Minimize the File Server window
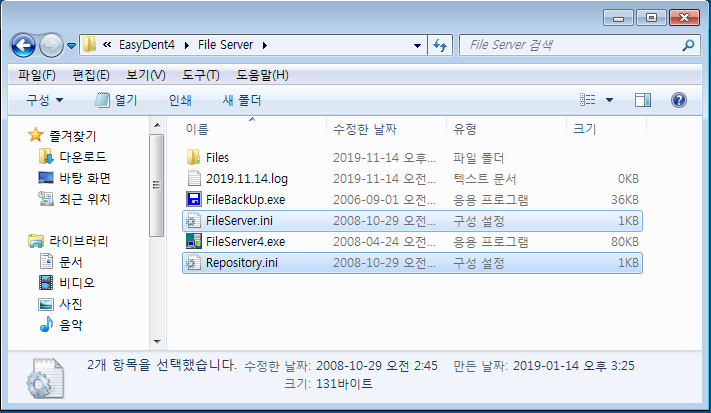 (x=618, y=18)
